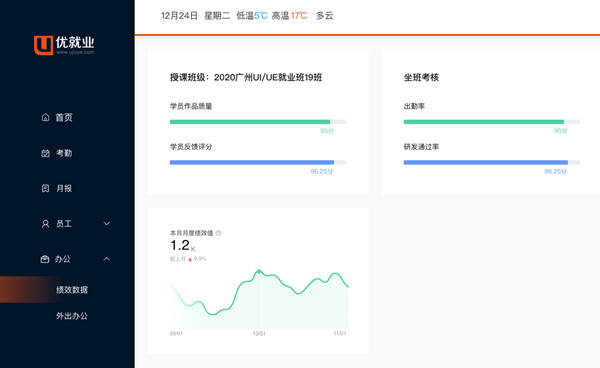Click the 授课班级 class title text
The height and width of the screenshot is (368, 600).
pos(246,77)
